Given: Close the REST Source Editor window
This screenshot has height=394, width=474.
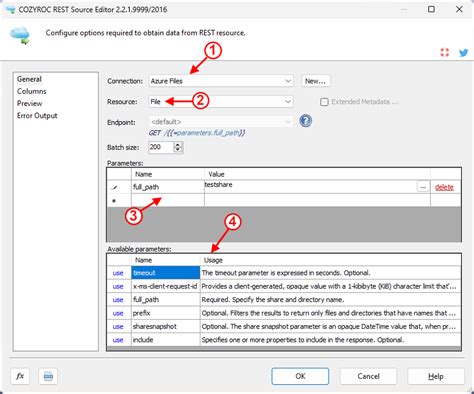Looking at the screenshot, I should (x=459, y=9).
